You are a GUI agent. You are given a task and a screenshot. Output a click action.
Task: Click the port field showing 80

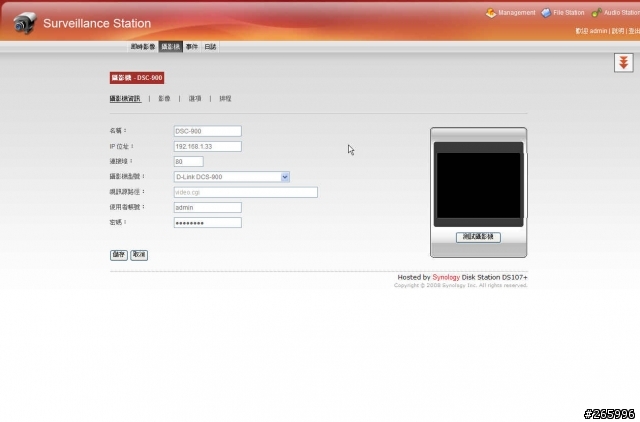tap(188, 161)
